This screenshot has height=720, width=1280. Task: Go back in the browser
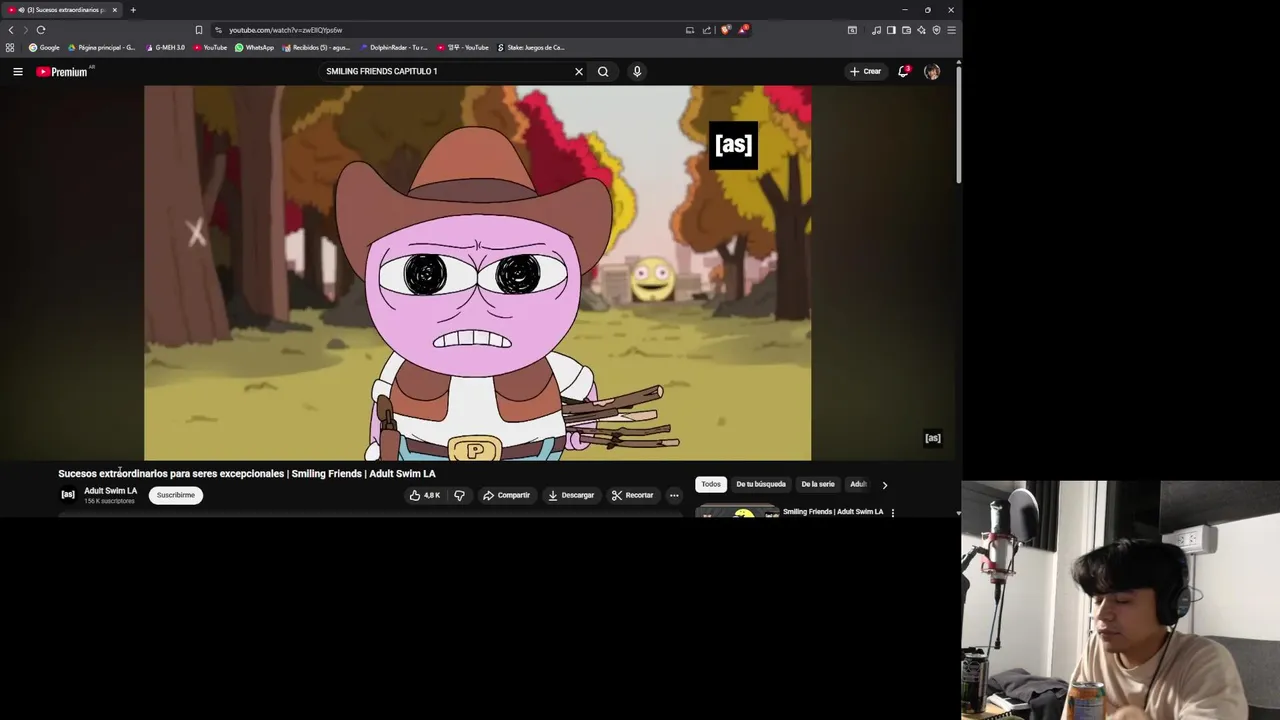(11, 30)
